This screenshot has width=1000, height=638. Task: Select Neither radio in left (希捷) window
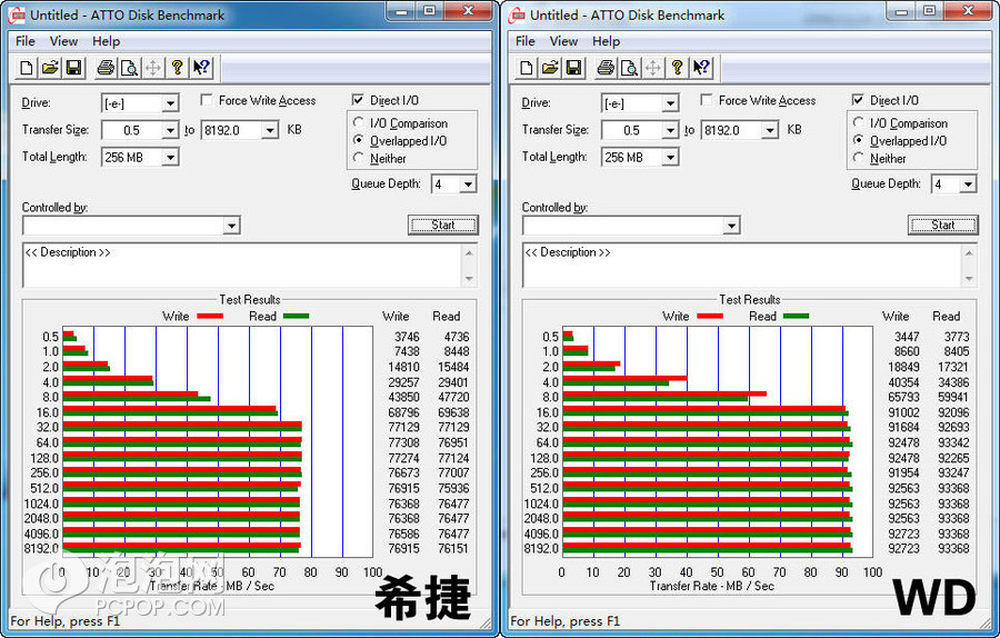(358, 158)
